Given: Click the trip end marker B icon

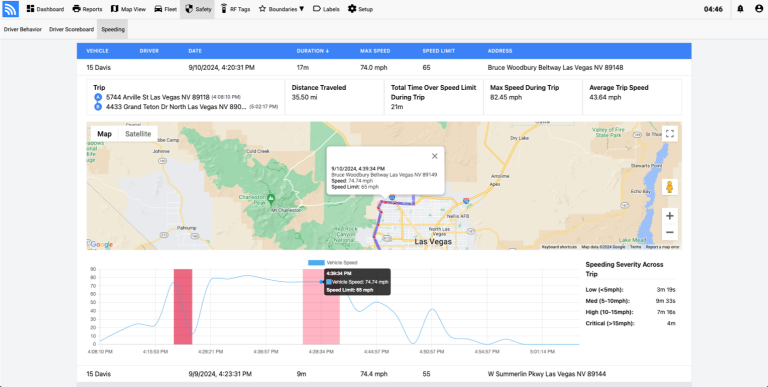Looking at the screenshot, I should pos(98,106).
